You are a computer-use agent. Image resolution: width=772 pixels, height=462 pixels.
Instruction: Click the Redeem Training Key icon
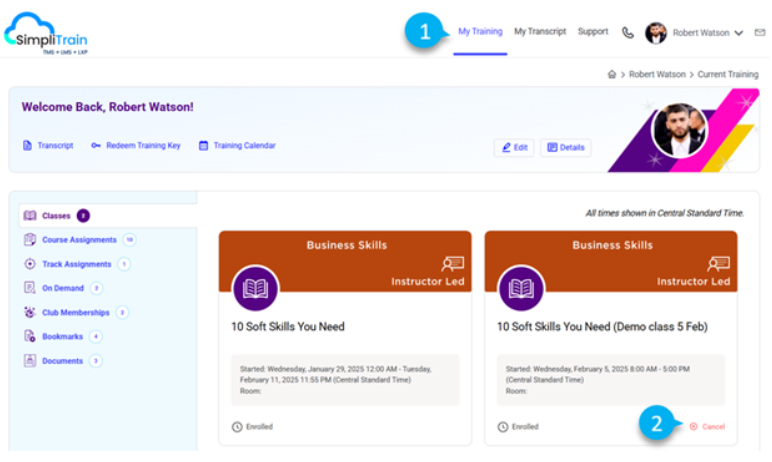(96, 146)
